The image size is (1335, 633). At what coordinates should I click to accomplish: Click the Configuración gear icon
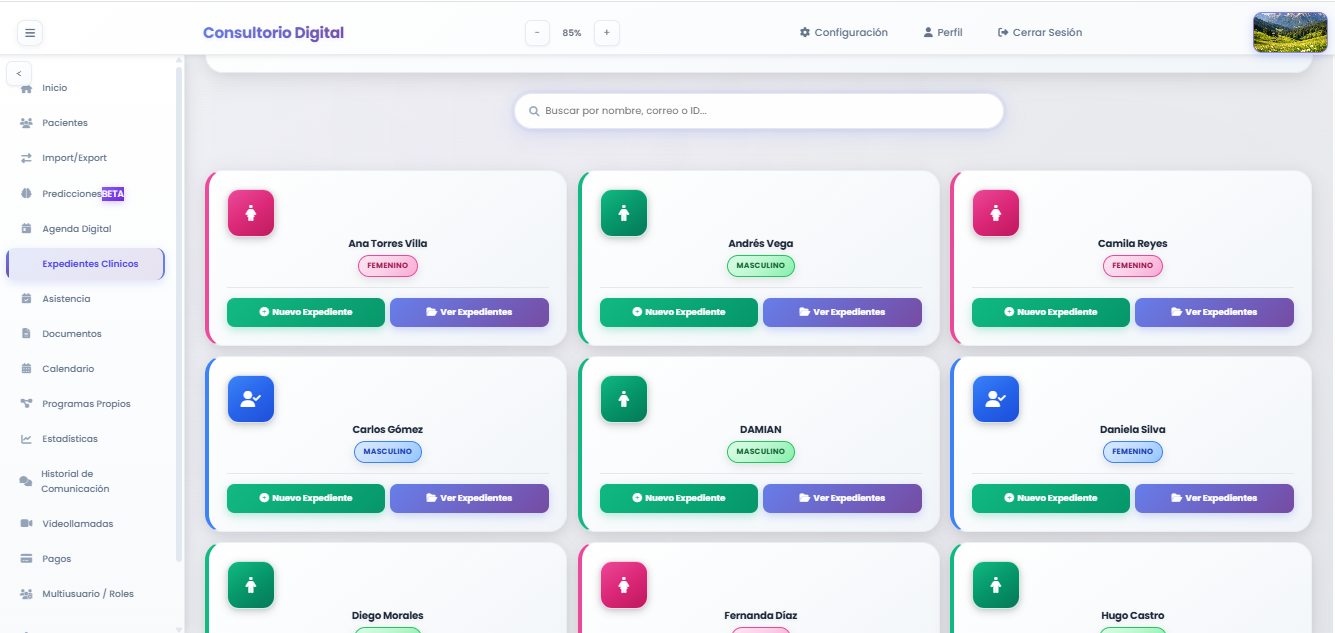point(805,32)
